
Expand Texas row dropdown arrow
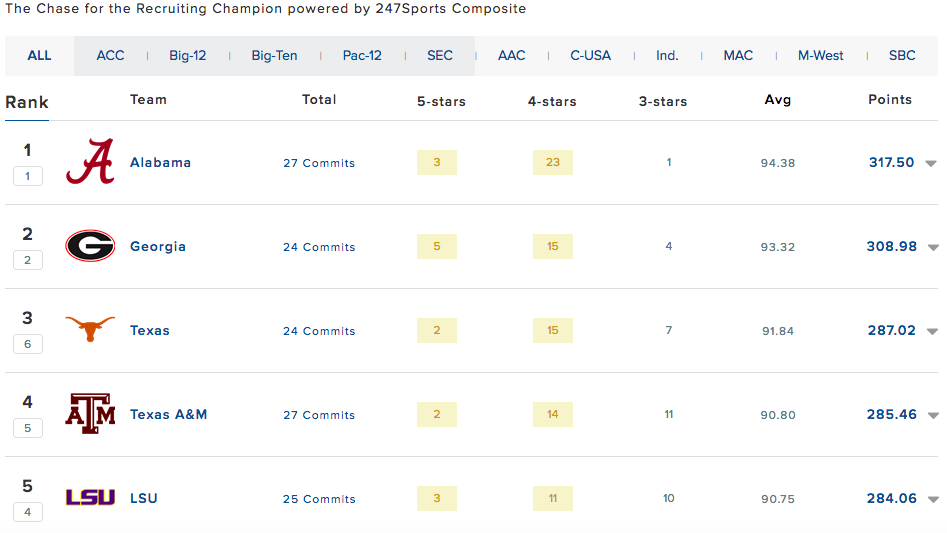[x=933, y=331]
